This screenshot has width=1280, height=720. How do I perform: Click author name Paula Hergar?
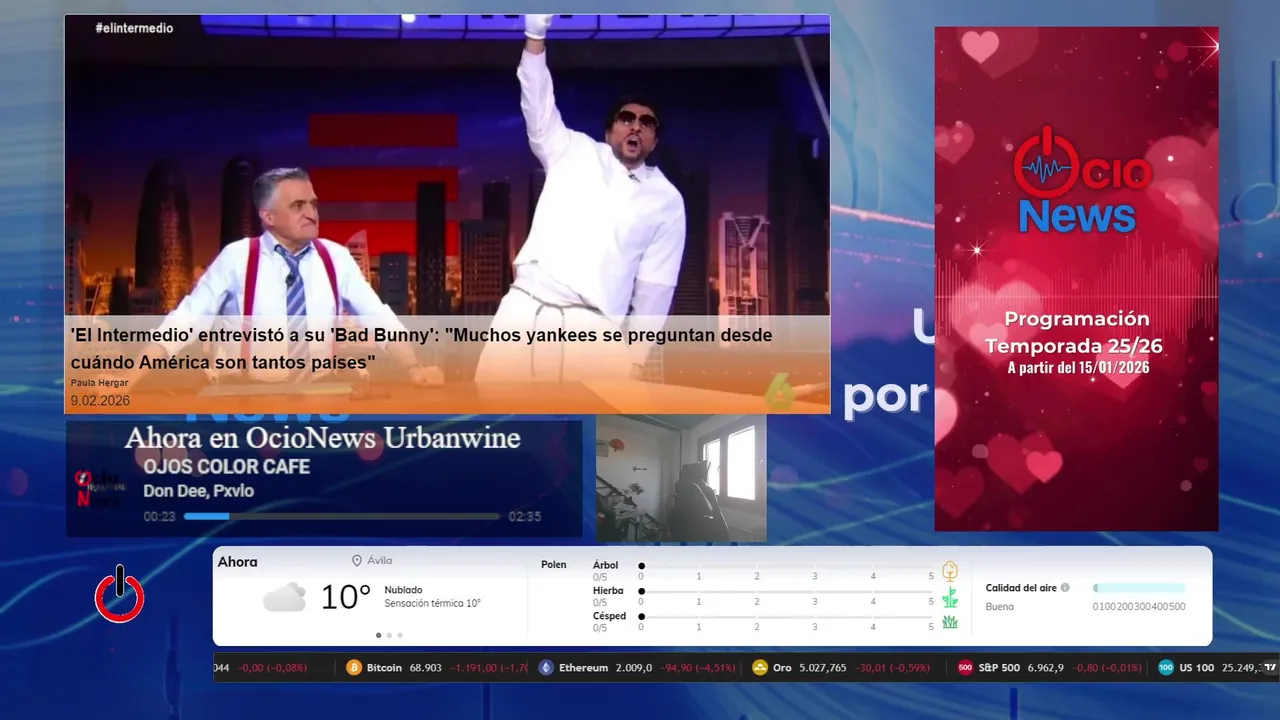pos(99,383)
